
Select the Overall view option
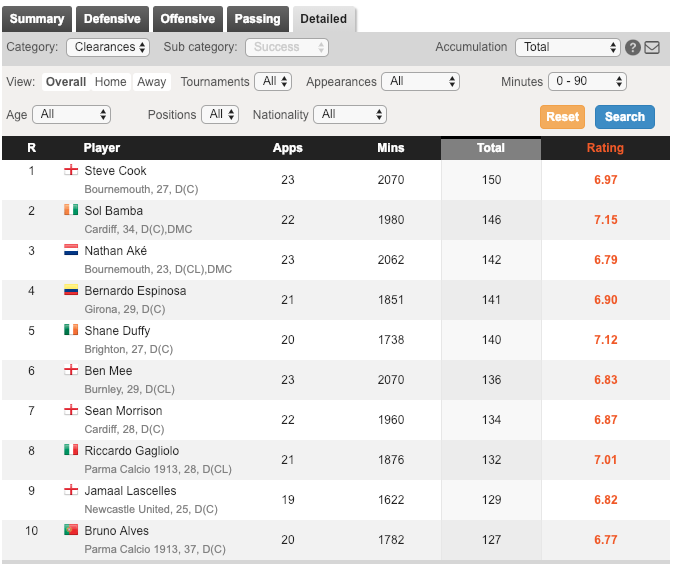(66, 82)
